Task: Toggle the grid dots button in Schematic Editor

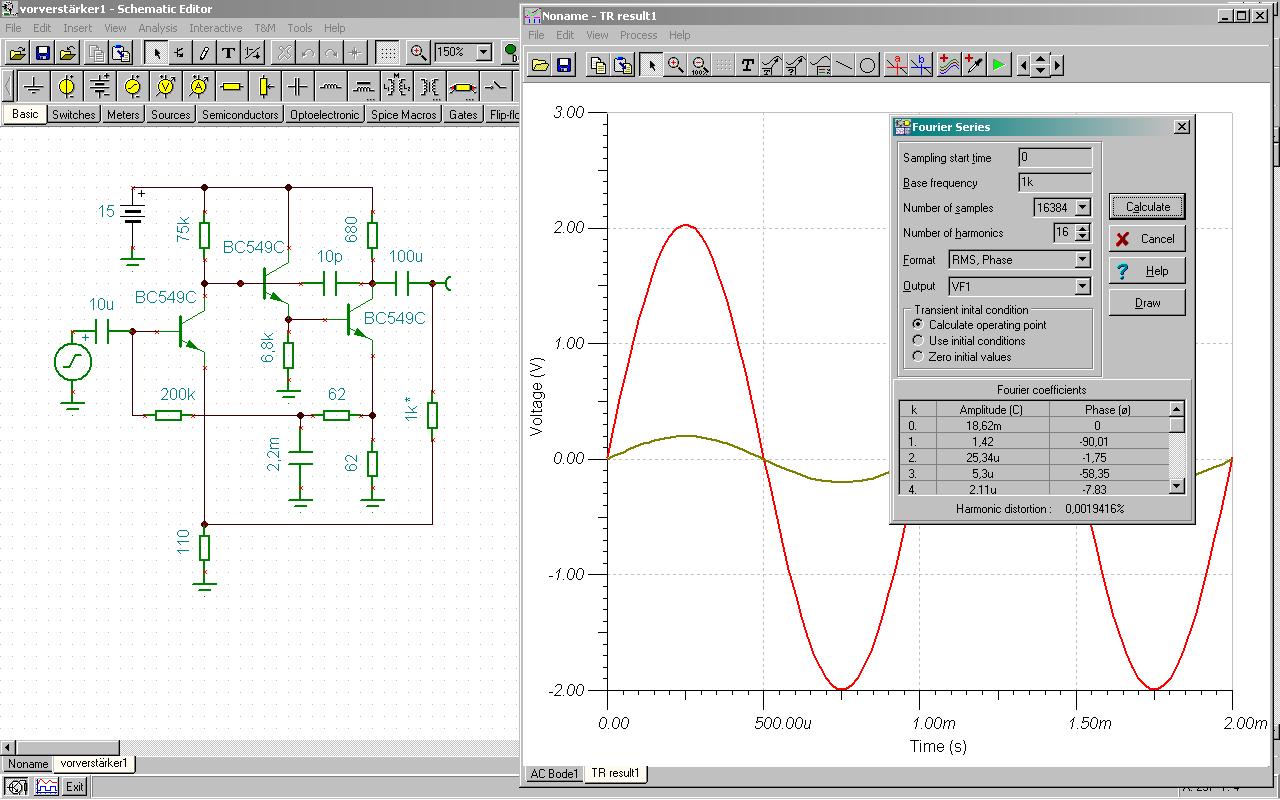Action: click(388, 53)
